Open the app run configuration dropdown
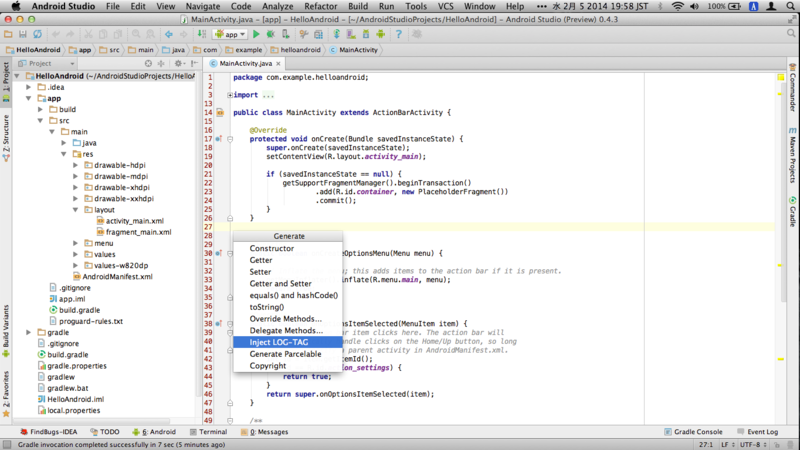Viewport: 800px width, 450px height. tap(230, 34)
